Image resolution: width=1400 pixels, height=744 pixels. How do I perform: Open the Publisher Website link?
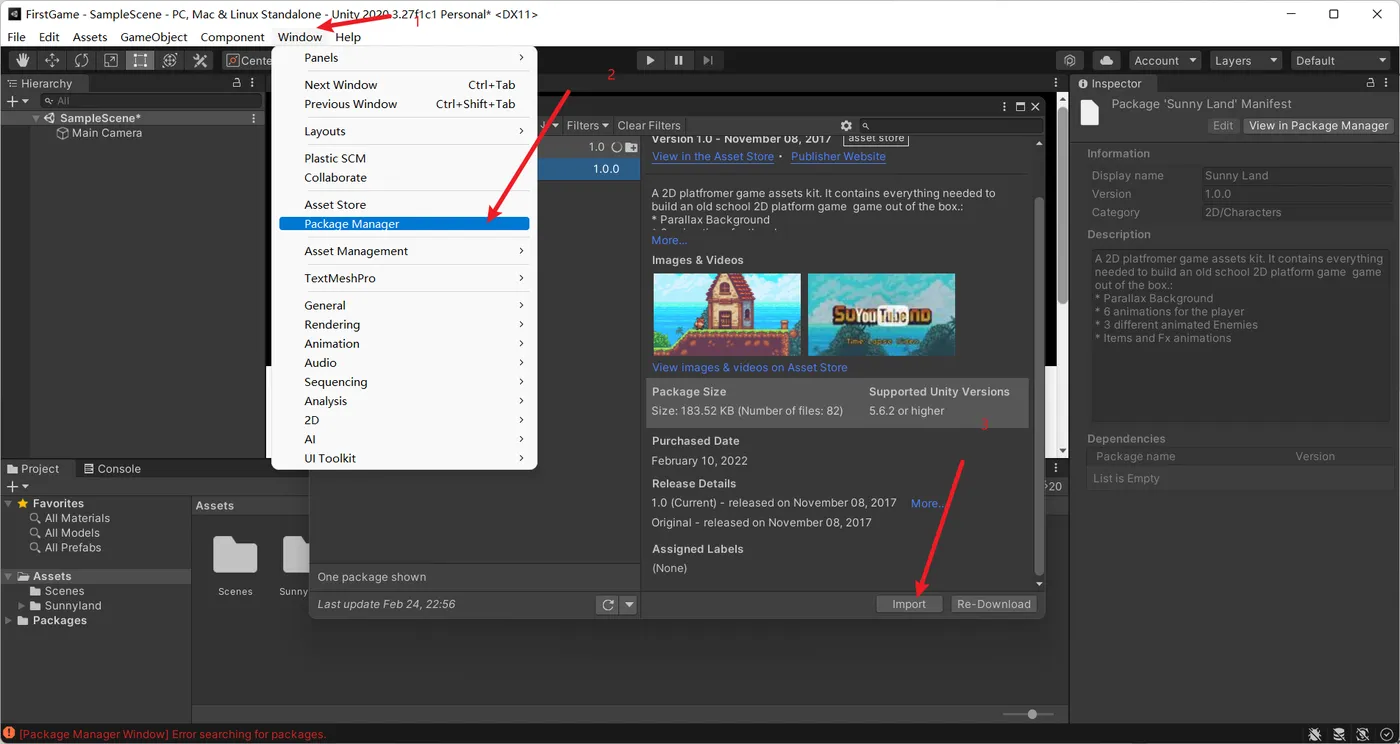click(x=838, y=157)
